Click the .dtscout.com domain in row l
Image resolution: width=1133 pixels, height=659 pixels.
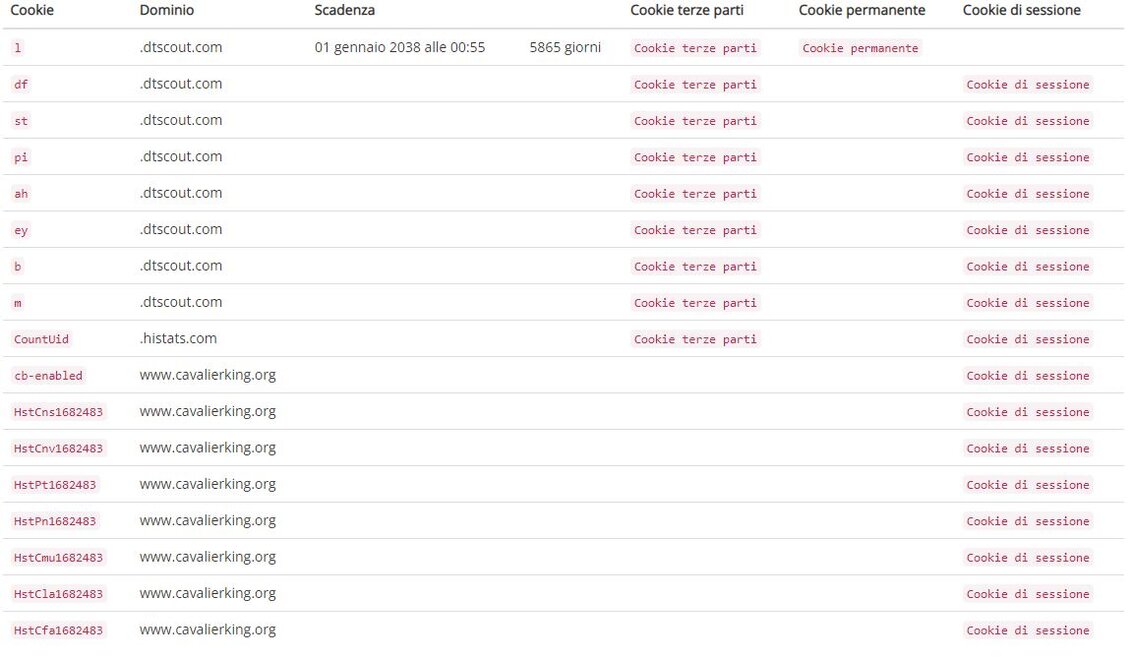tap(181, 47)
